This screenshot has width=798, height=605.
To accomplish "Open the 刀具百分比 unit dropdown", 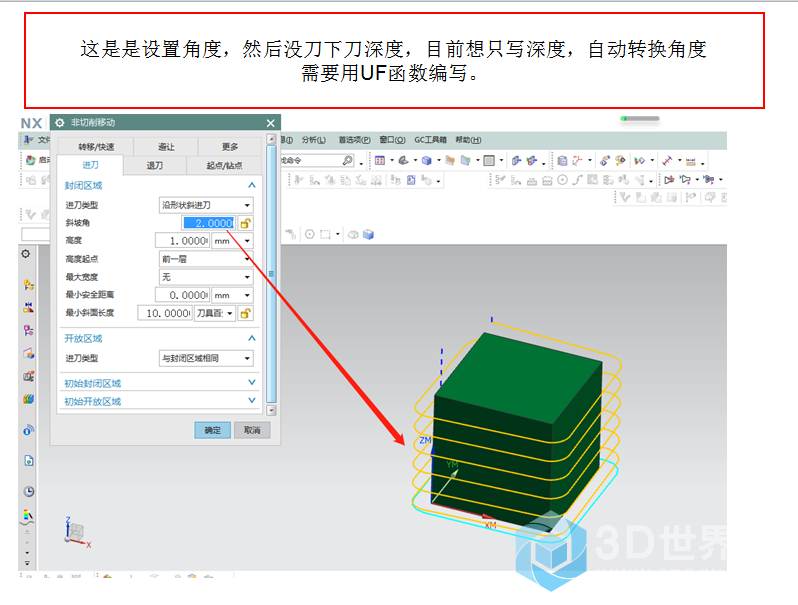I will click(x=215, y=313).
